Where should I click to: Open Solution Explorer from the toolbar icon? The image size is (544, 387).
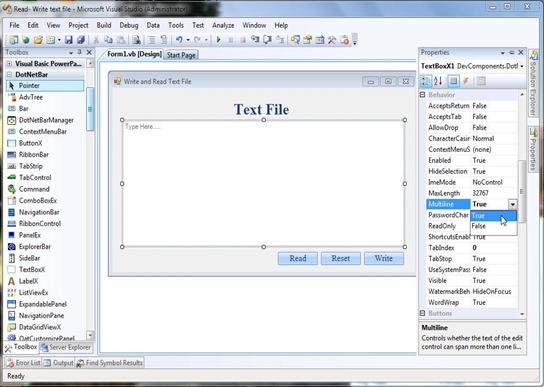[x=295, y=40]
